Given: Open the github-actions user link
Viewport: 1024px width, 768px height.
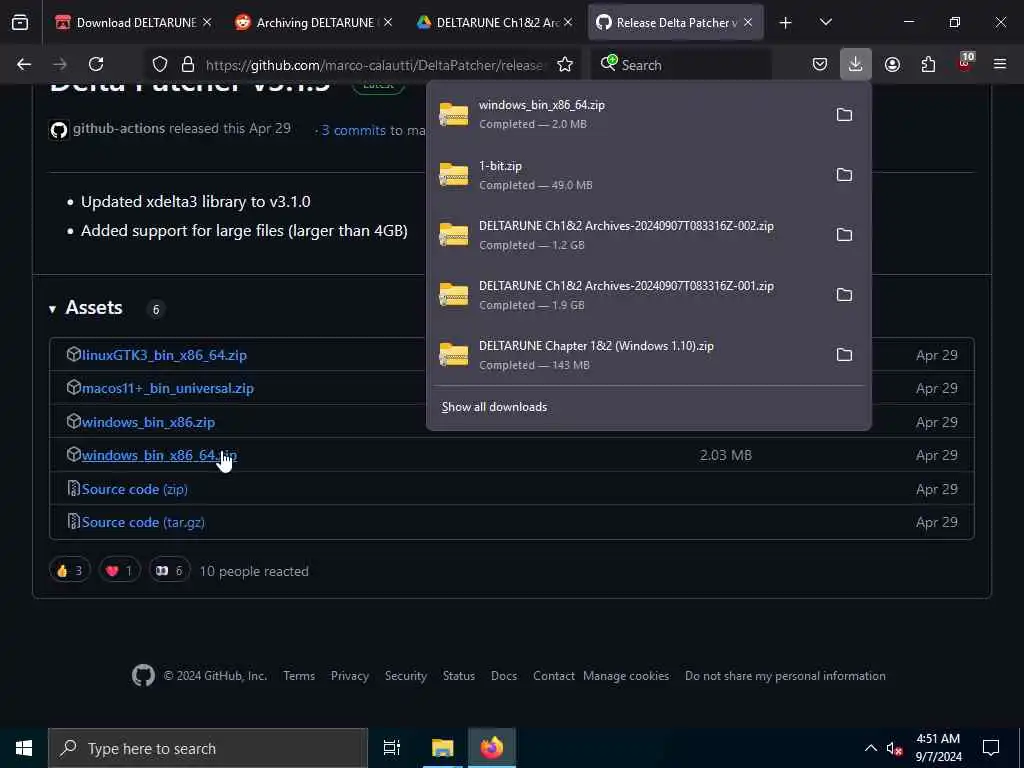Looking at the screenshot, I should [x=119, y=129].
